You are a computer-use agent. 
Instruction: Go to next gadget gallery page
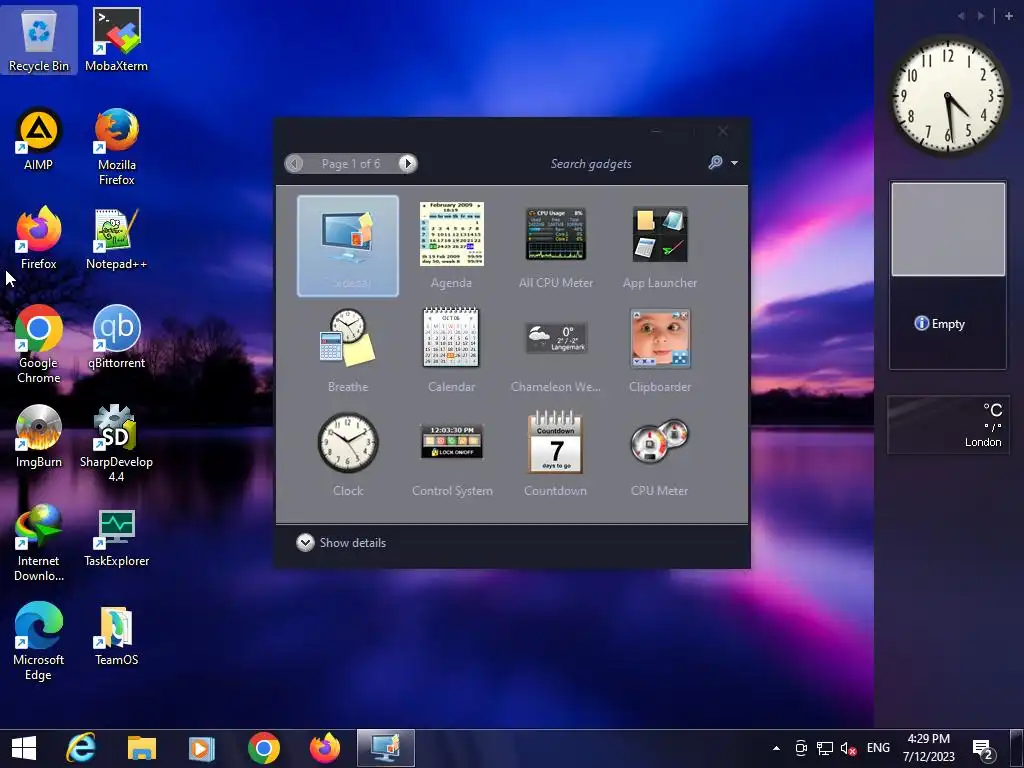pos(408,163)
